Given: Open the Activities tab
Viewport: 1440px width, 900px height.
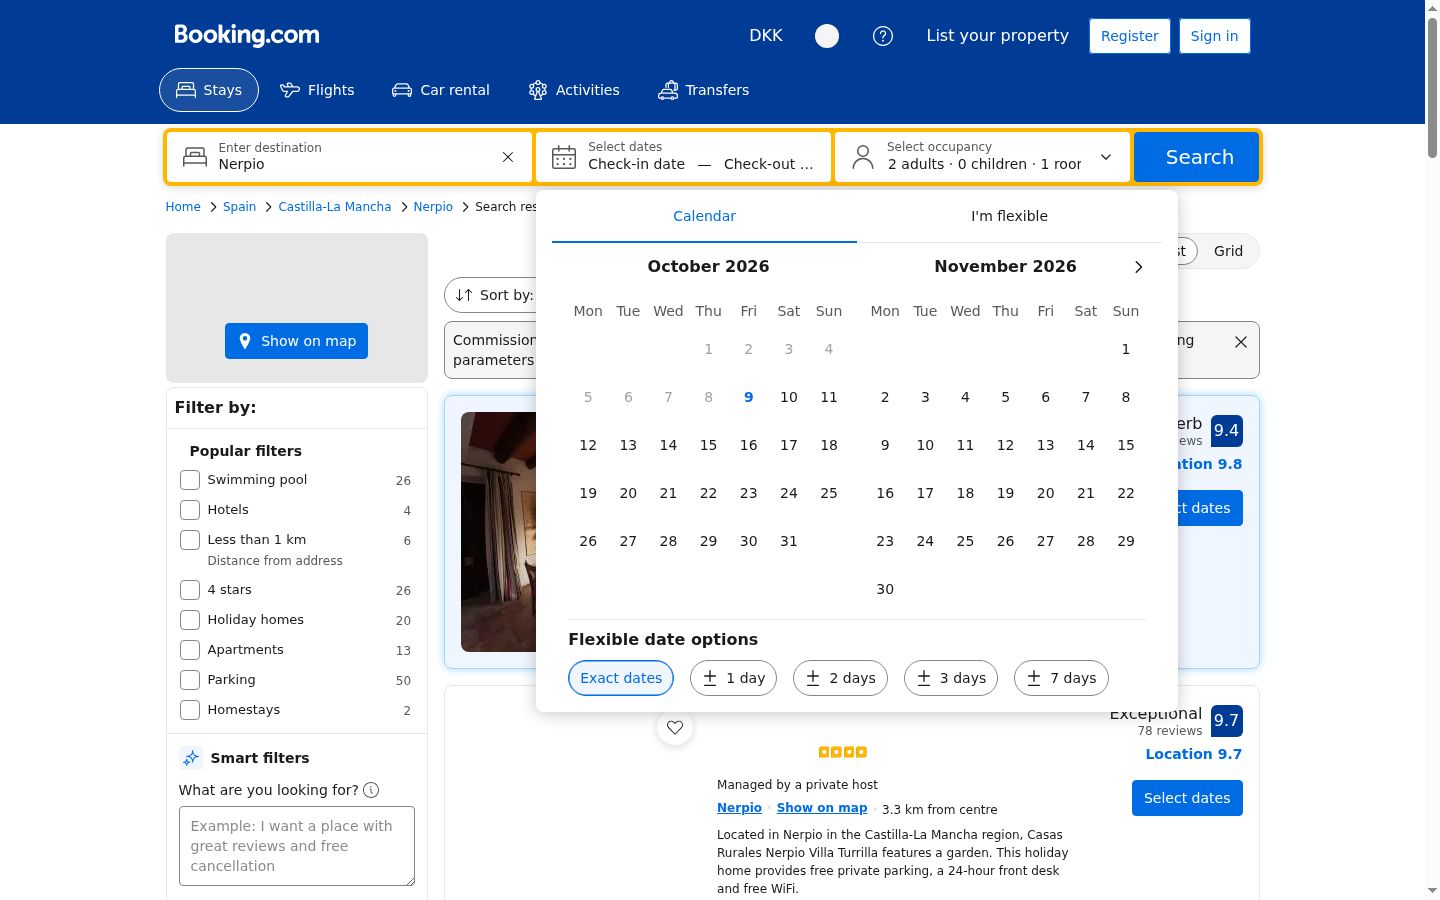Looking at the screenshot, I should click(x=574, y=90).
